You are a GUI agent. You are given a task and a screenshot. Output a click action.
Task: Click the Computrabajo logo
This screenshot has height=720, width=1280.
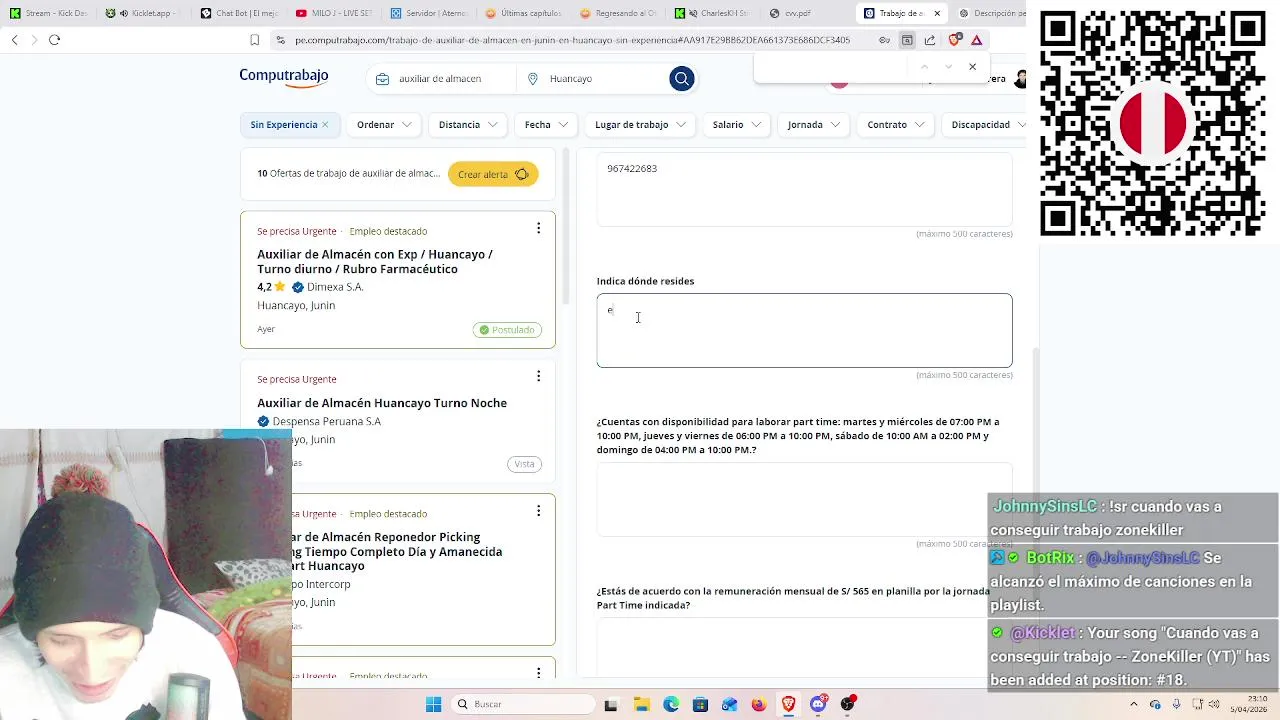pyautogui.click(x=284, y=77)
